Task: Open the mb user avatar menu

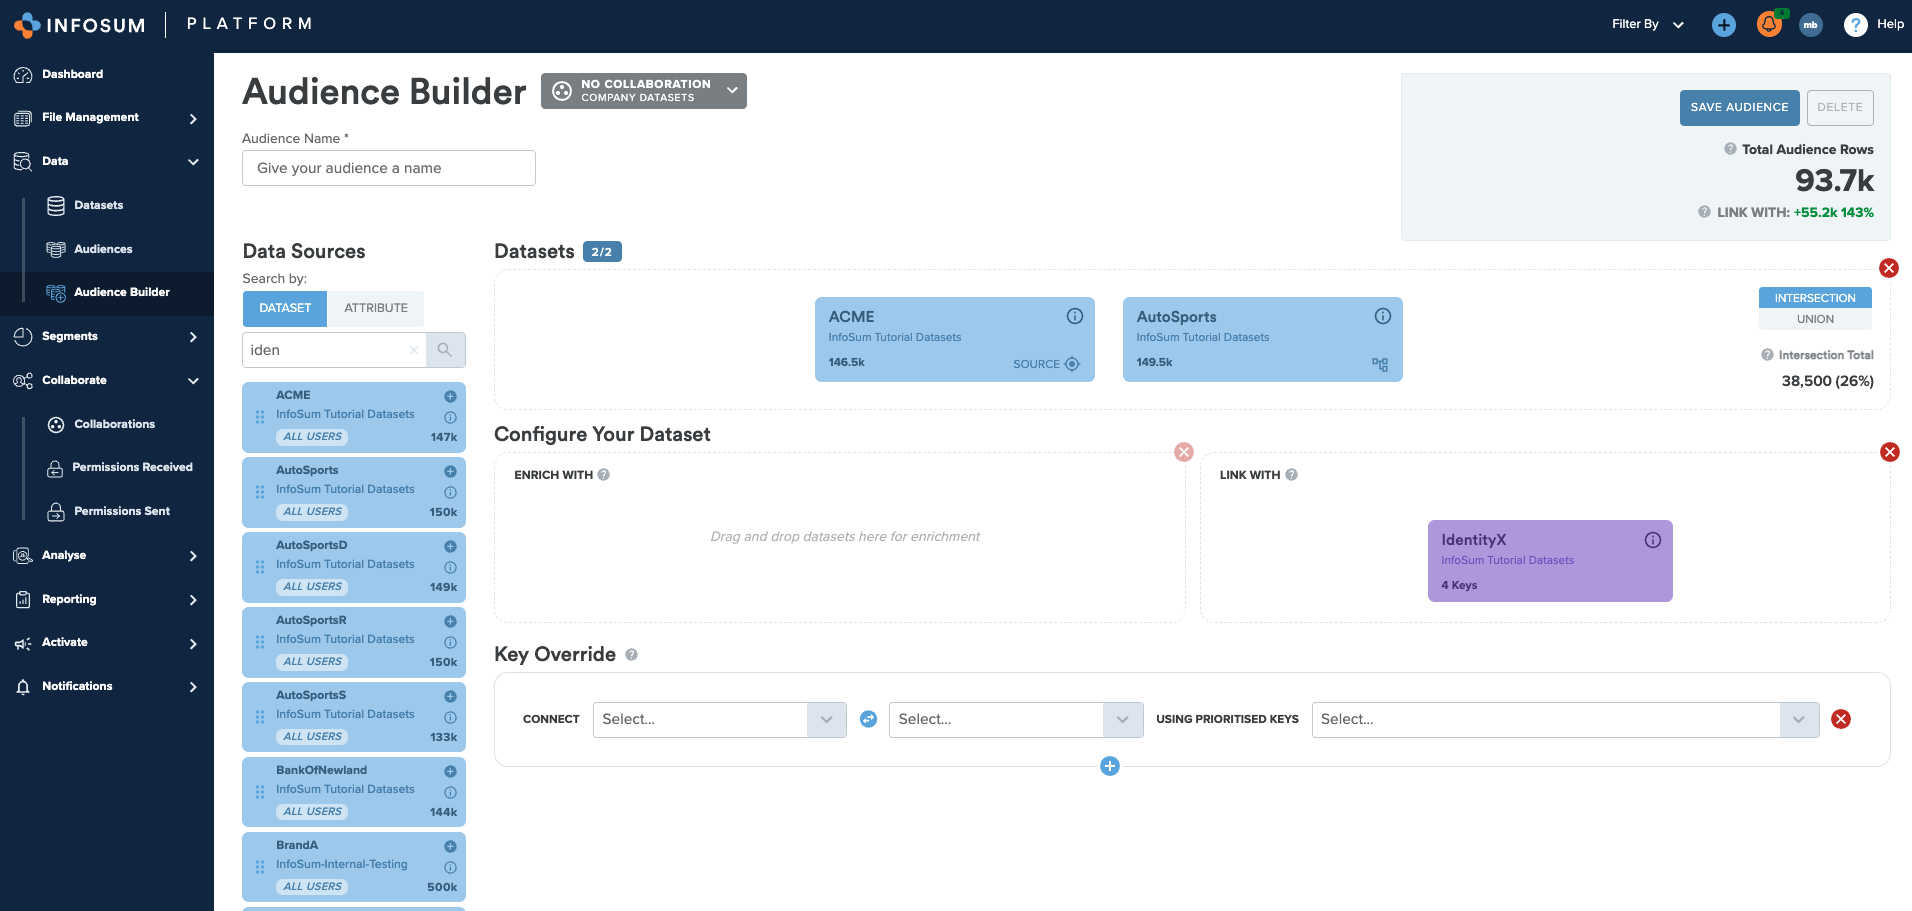Action: (1811, 25)
